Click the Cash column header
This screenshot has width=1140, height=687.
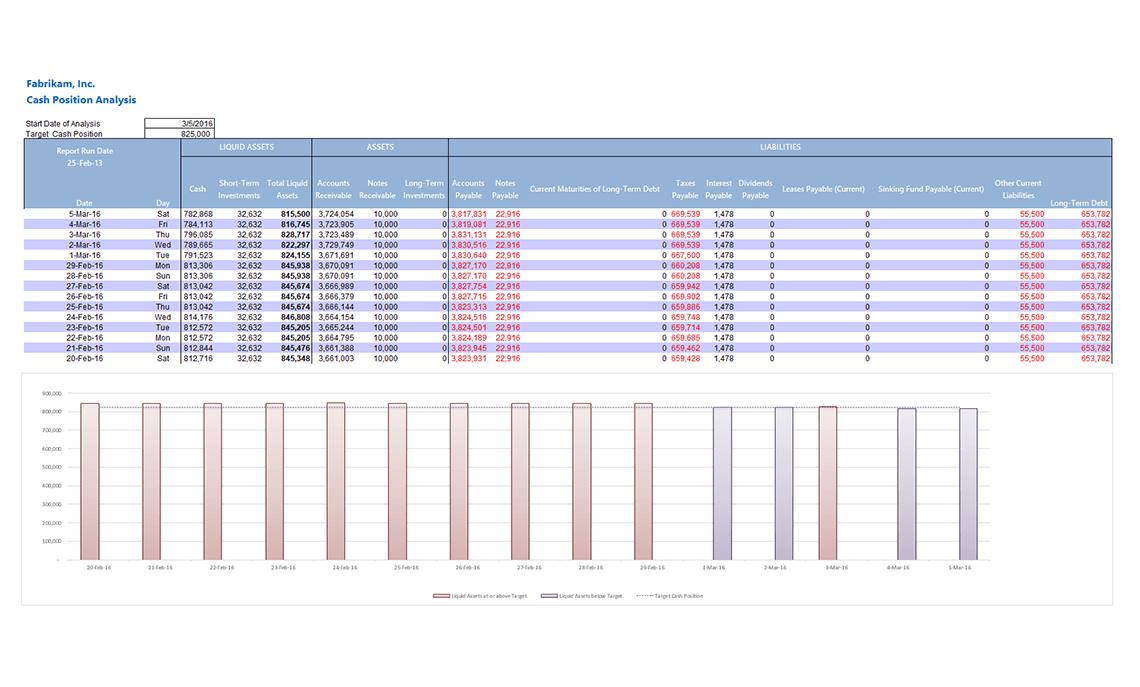pos(197,189)
